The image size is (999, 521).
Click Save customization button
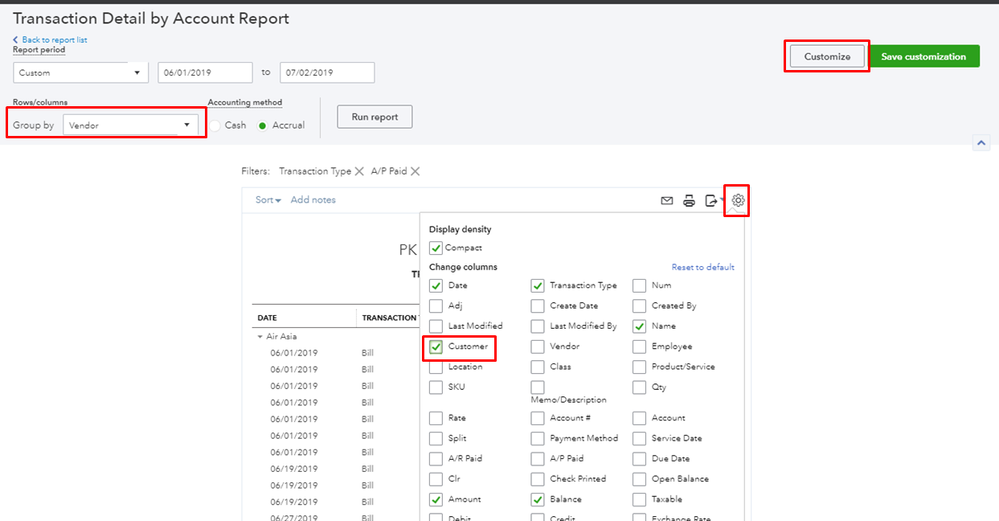(923, 57)
